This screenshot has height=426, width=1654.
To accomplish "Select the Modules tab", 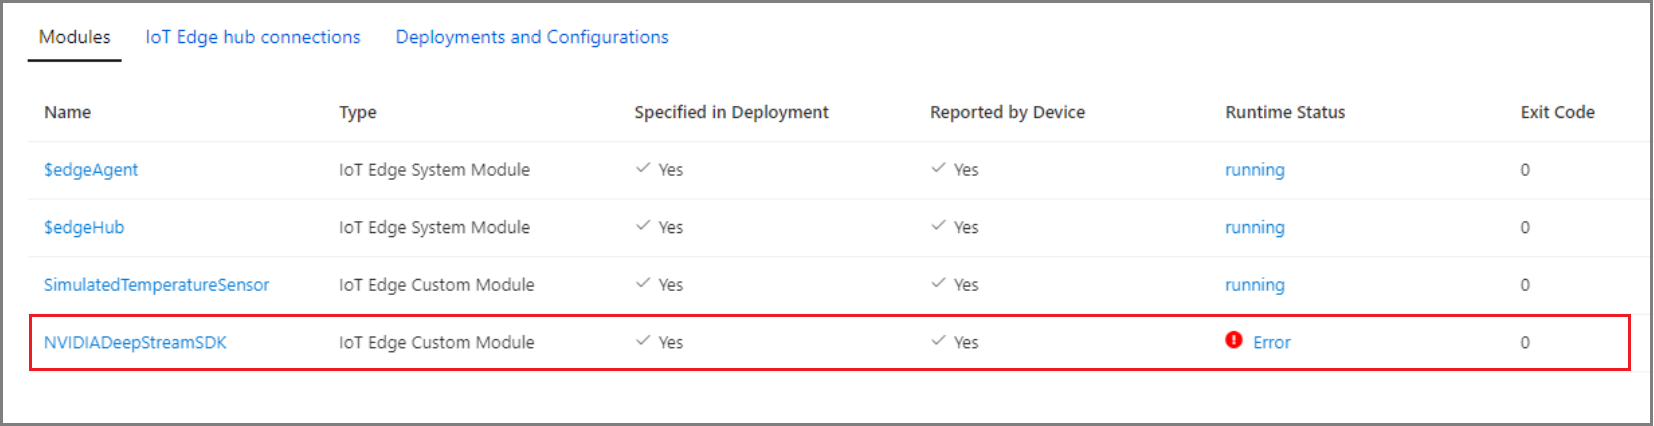I will click(x=74, y=37).
